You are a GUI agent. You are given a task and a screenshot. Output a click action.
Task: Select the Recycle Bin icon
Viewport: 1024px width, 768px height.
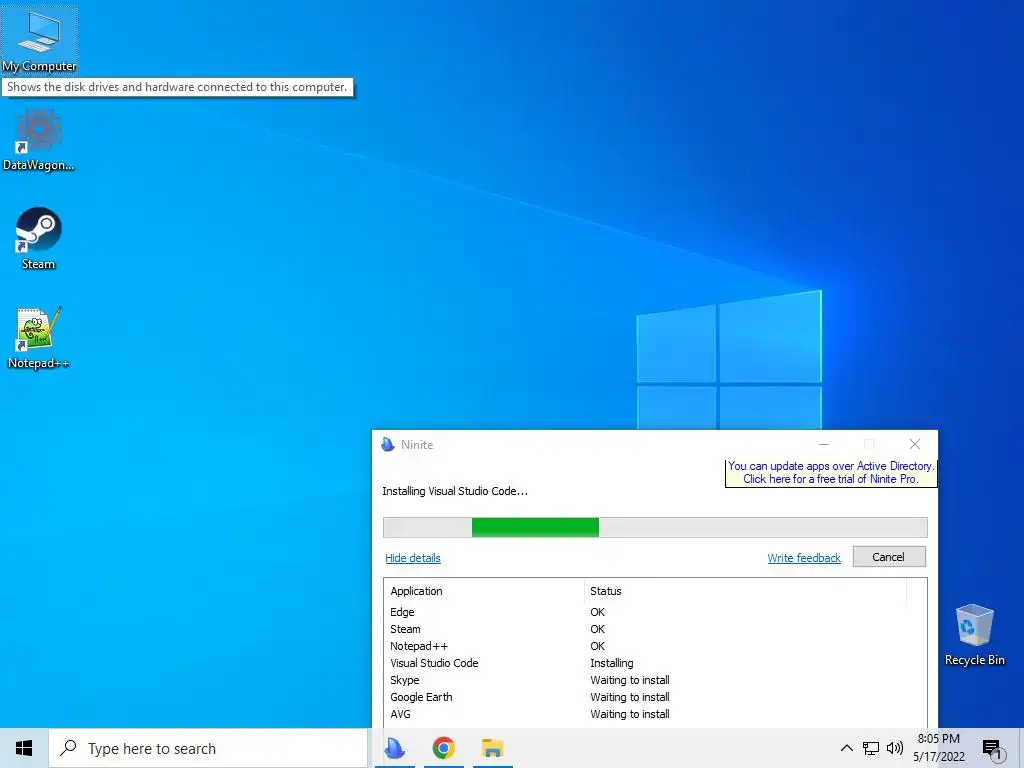pos(974,635)
